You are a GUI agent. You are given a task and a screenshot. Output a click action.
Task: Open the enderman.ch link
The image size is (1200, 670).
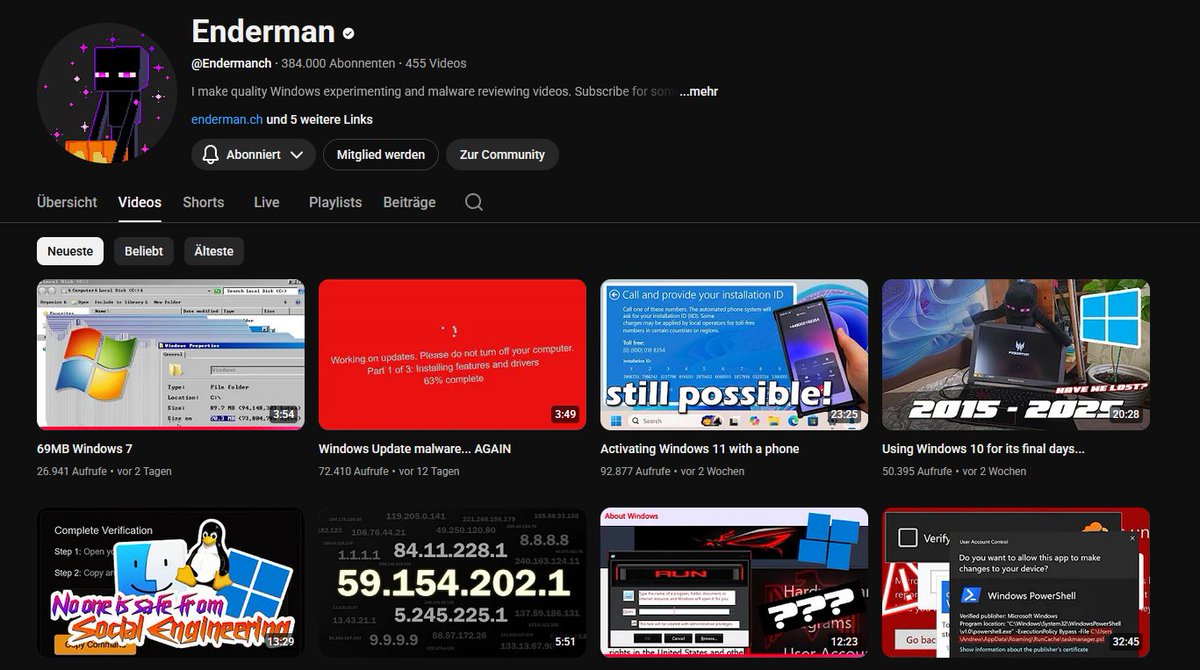[x=227, y=119]
